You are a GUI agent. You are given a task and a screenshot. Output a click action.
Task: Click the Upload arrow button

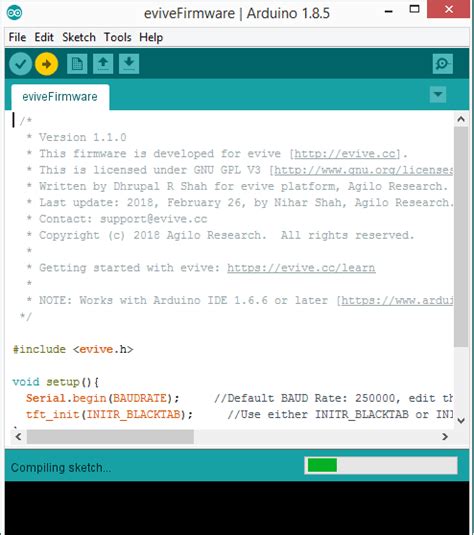pyautogui.click(x=46, y=64)
